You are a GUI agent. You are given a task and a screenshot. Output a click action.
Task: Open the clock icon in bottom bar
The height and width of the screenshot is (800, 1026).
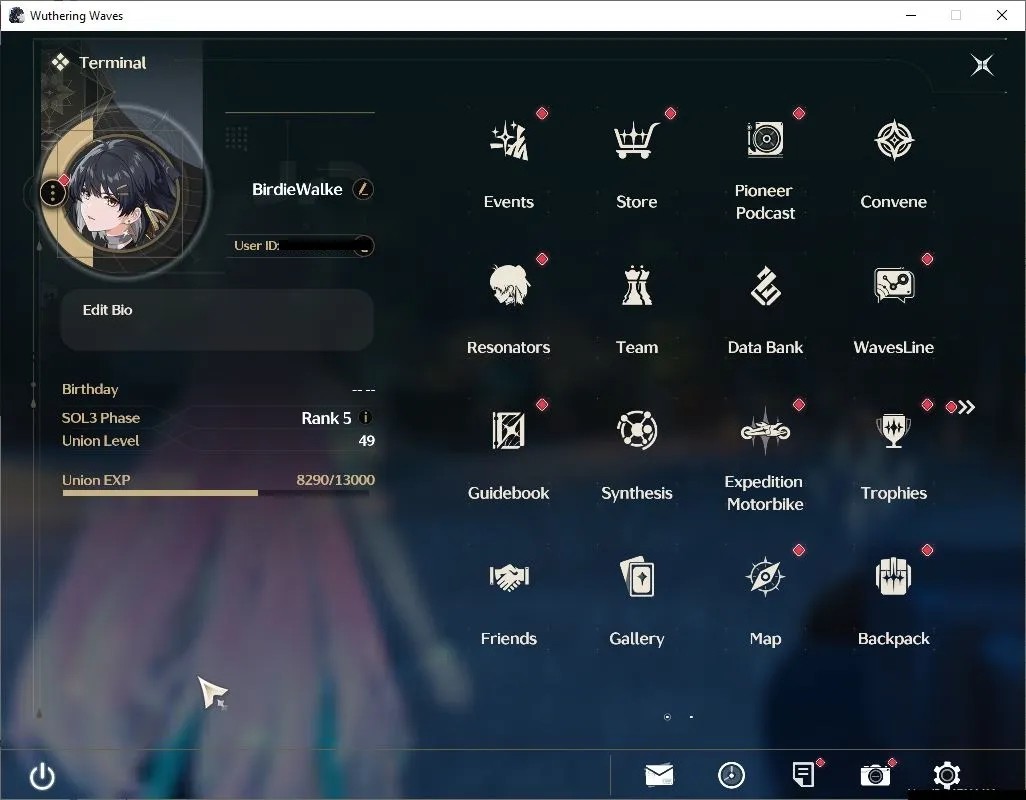(731, 775)
